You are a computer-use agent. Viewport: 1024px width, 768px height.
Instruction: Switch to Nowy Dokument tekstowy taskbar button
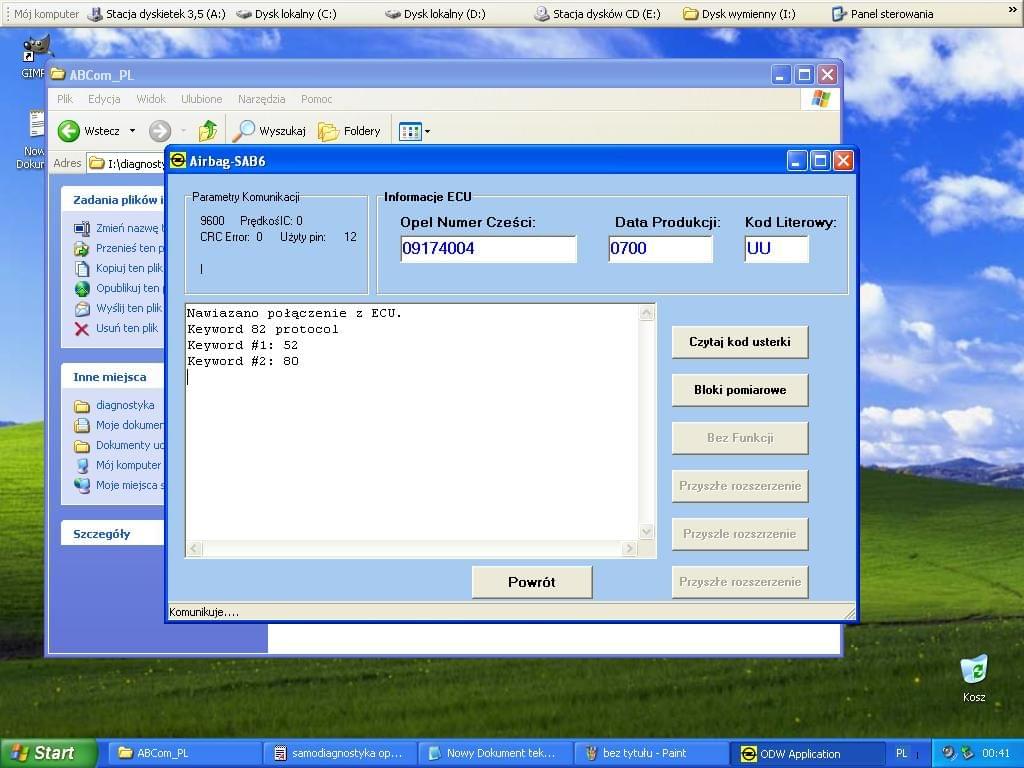tap(496, 754)
